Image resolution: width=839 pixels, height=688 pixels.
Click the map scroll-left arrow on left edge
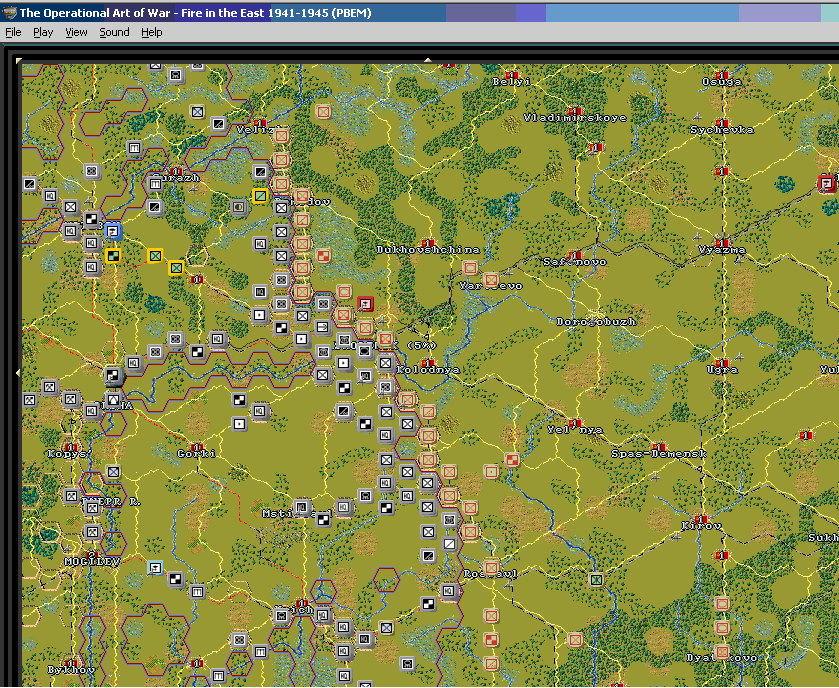click(19, 372)
